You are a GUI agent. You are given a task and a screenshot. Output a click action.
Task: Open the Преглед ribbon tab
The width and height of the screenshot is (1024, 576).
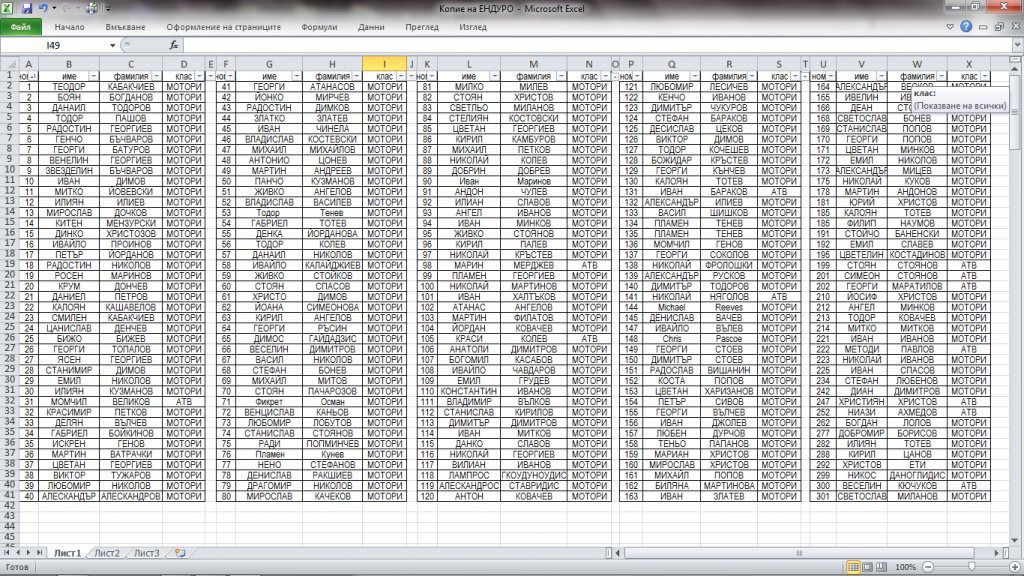click(421, 27)
